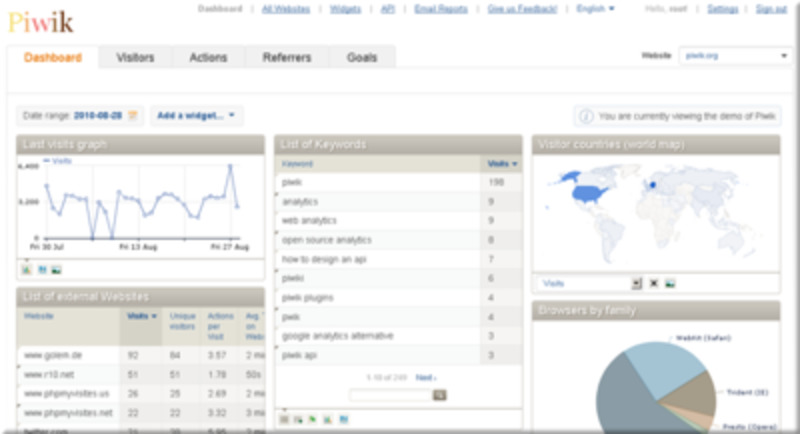
Task: Select the 'piwik api' keyword row
Action: point(398,355)
